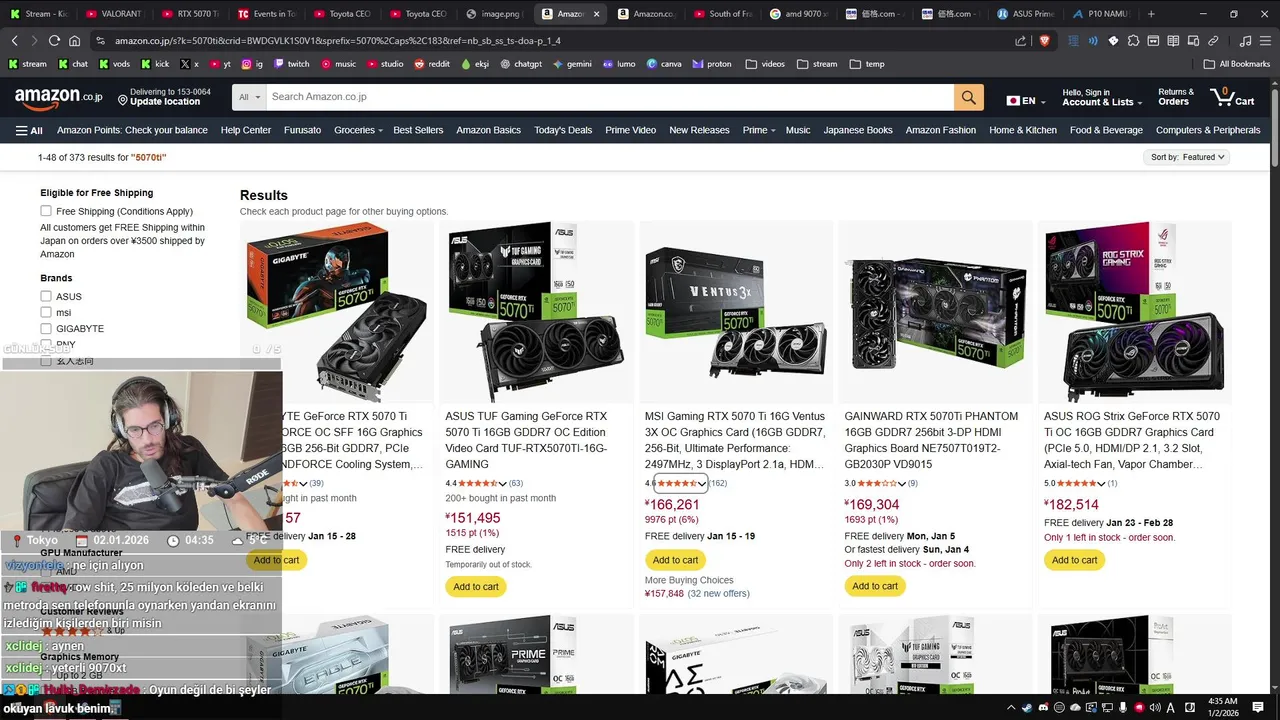Click the Amazon.co.jp logo

(x=58, y=97)
